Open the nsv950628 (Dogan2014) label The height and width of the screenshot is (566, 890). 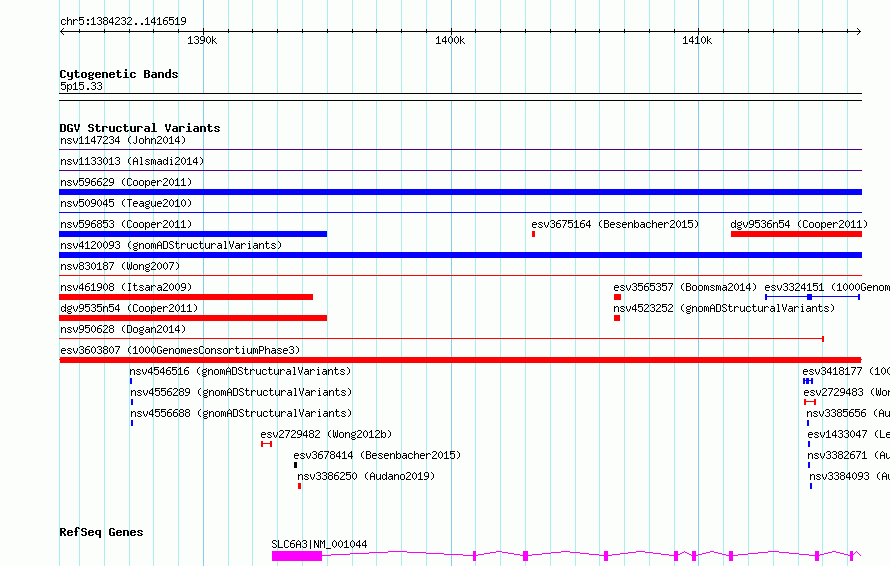pos(123,329)
